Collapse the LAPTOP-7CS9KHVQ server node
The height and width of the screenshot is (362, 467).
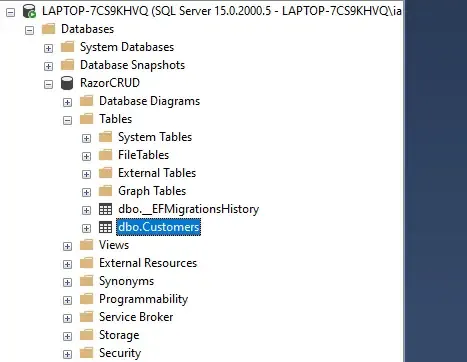tap(11, 13)
